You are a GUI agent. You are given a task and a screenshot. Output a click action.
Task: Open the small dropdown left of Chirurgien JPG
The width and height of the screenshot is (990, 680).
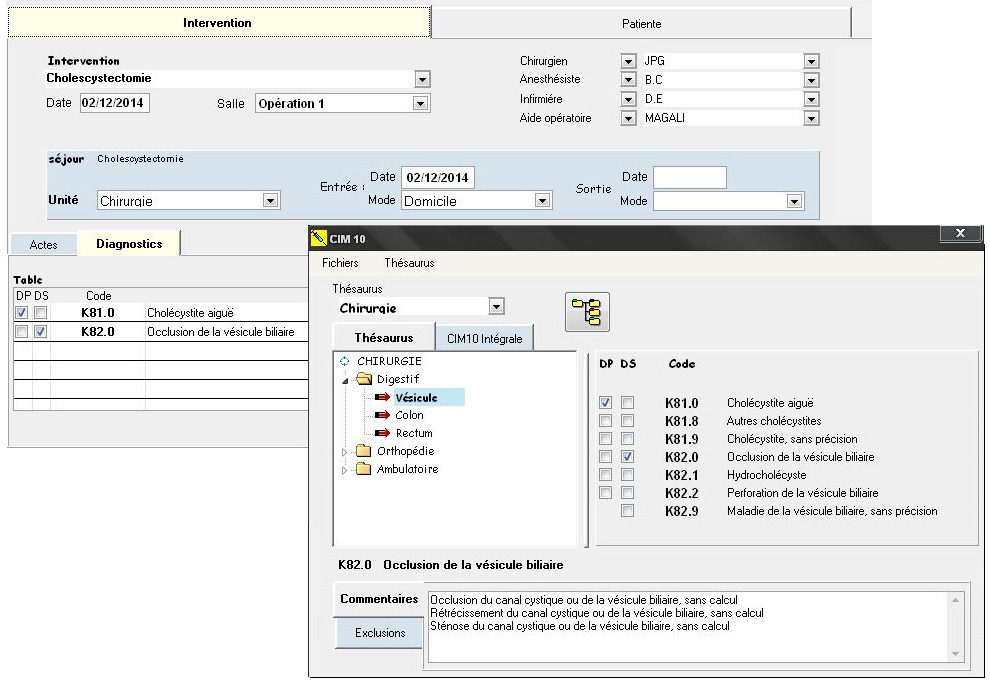tap(628, 61)
